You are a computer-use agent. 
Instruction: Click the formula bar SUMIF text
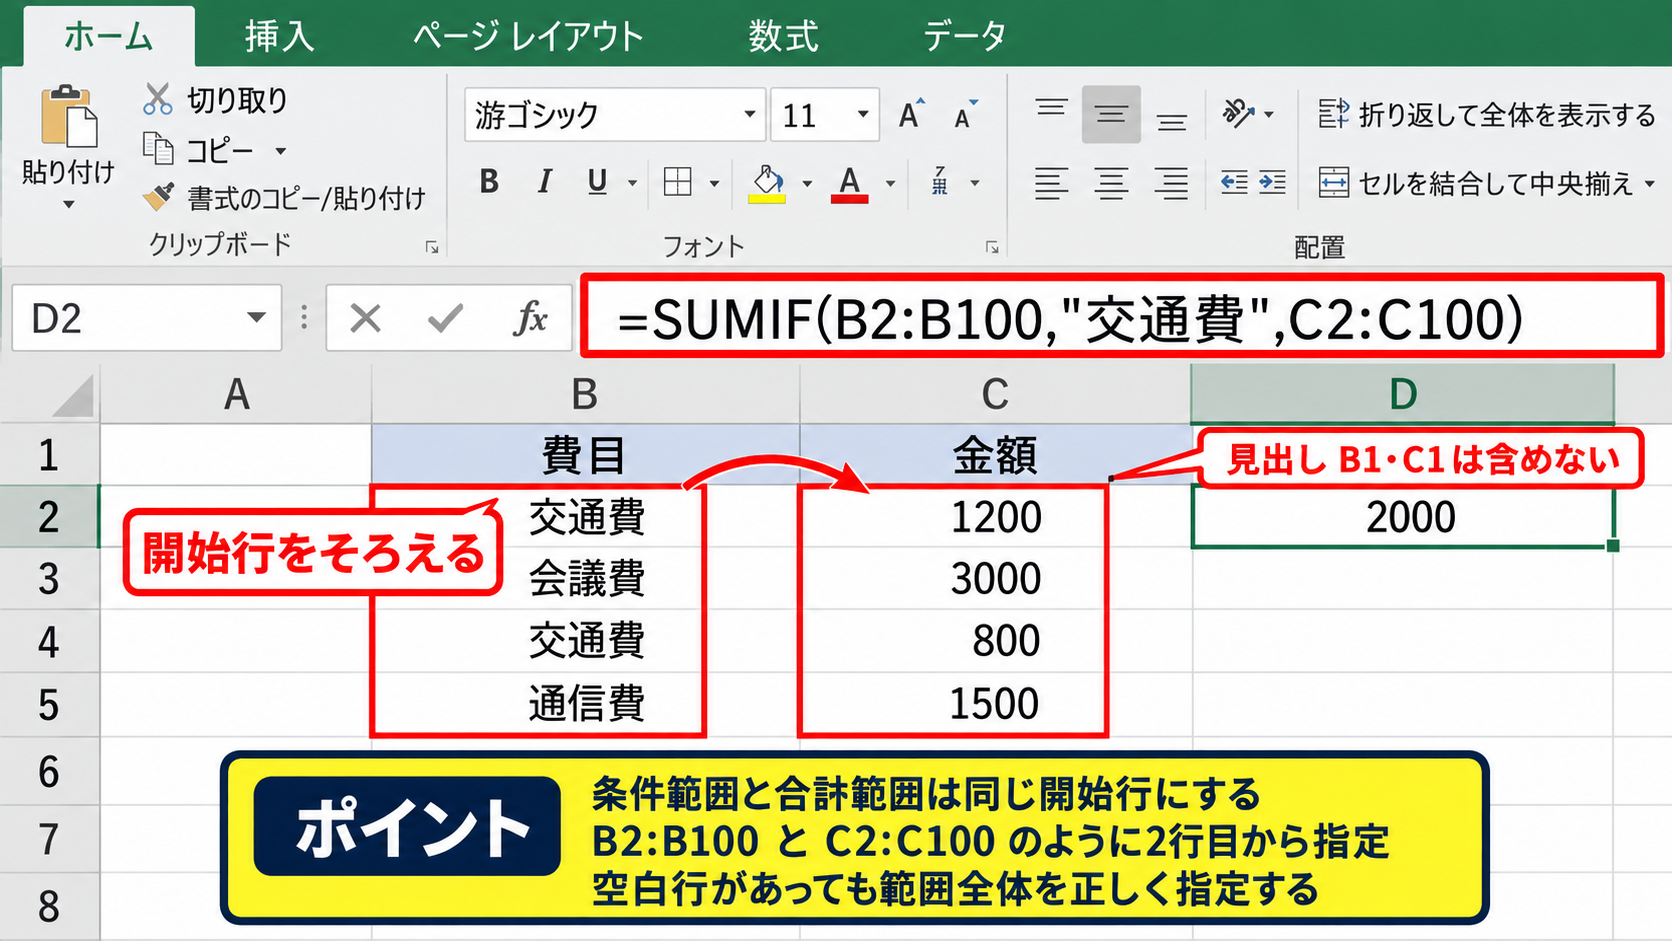[x=1070, y=320]
